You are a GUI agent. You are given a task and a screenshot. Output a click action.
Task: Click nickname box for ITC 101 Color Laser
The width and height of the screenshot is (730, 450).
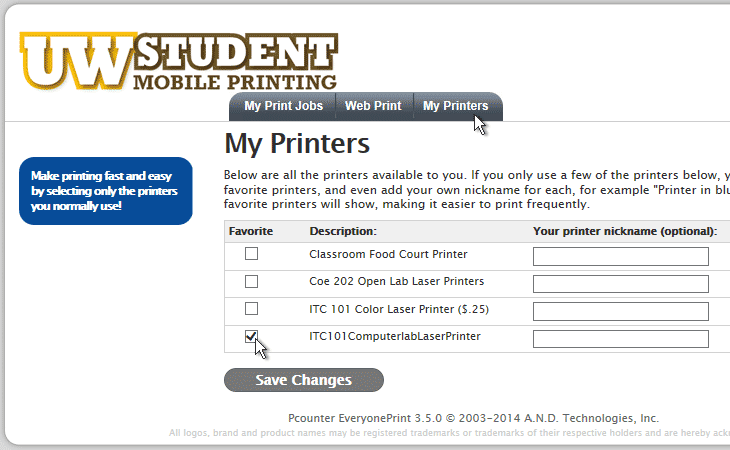click(x=621, y=311)
